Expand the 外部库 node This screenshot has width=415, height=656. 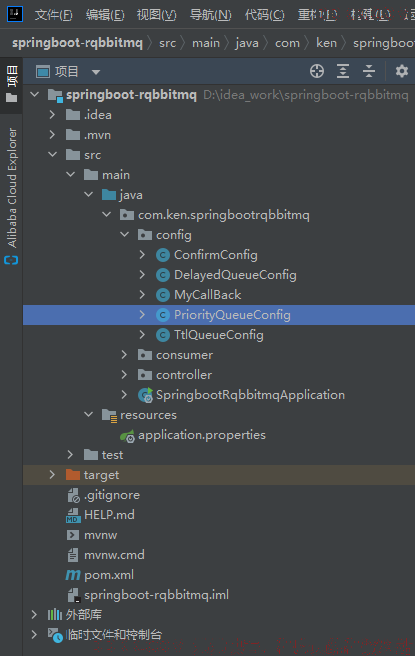point(34,615)
